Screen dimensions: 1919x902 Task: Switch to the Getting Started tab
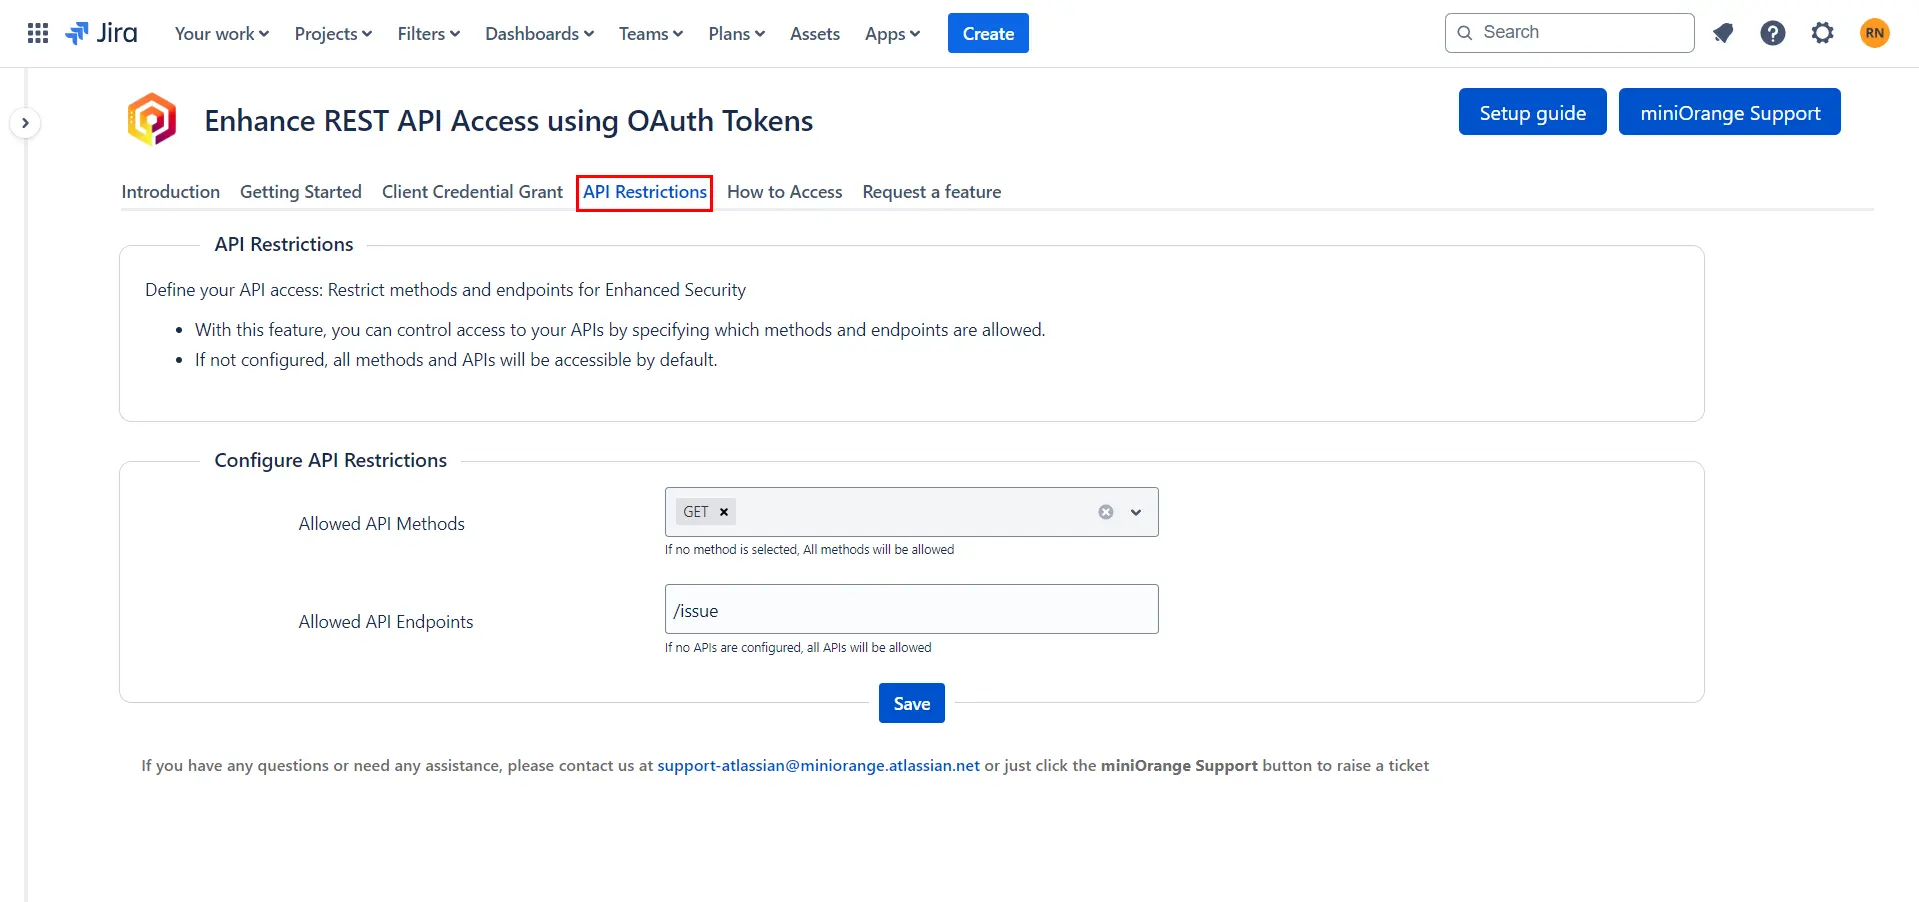pyautogui.click(x=301, y=192)
